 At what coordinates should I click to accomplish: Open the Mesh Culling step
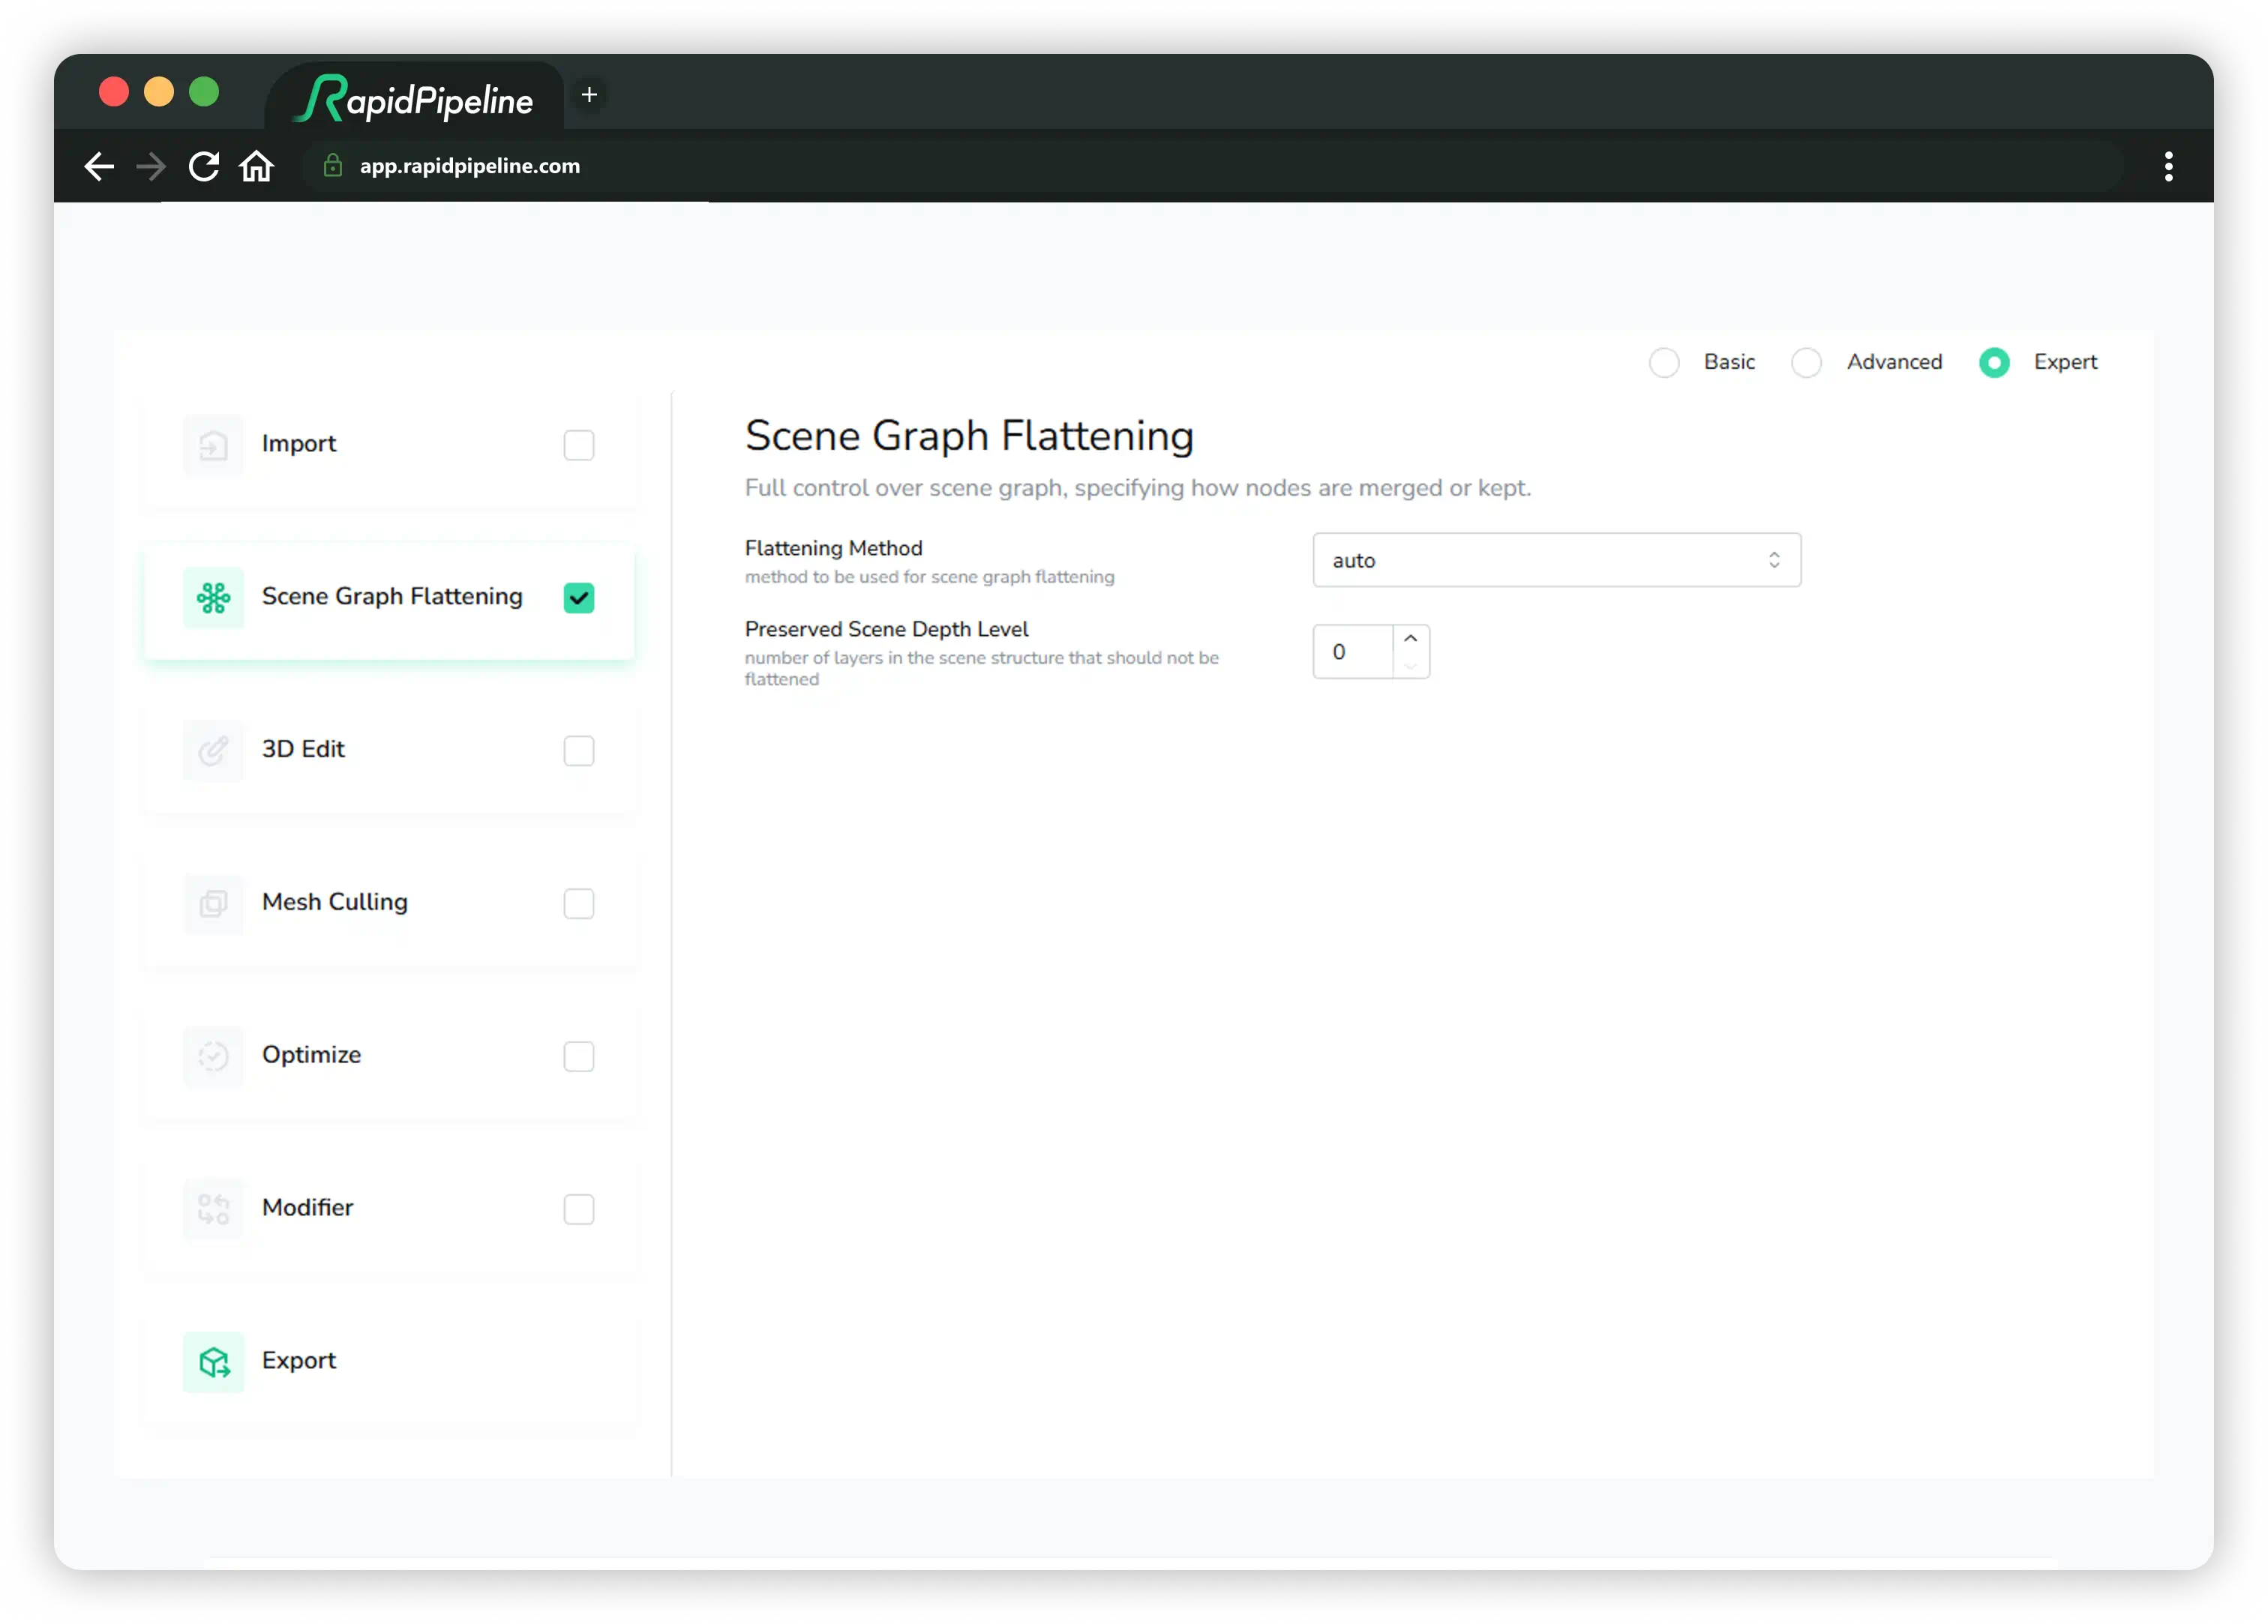pos(389,903)
